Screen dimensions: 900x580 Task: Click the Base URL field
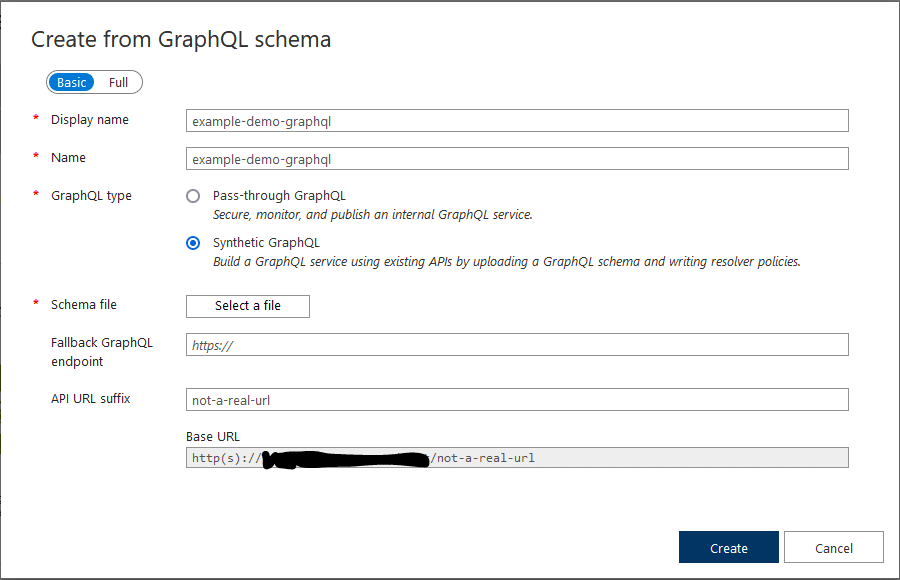517,458
